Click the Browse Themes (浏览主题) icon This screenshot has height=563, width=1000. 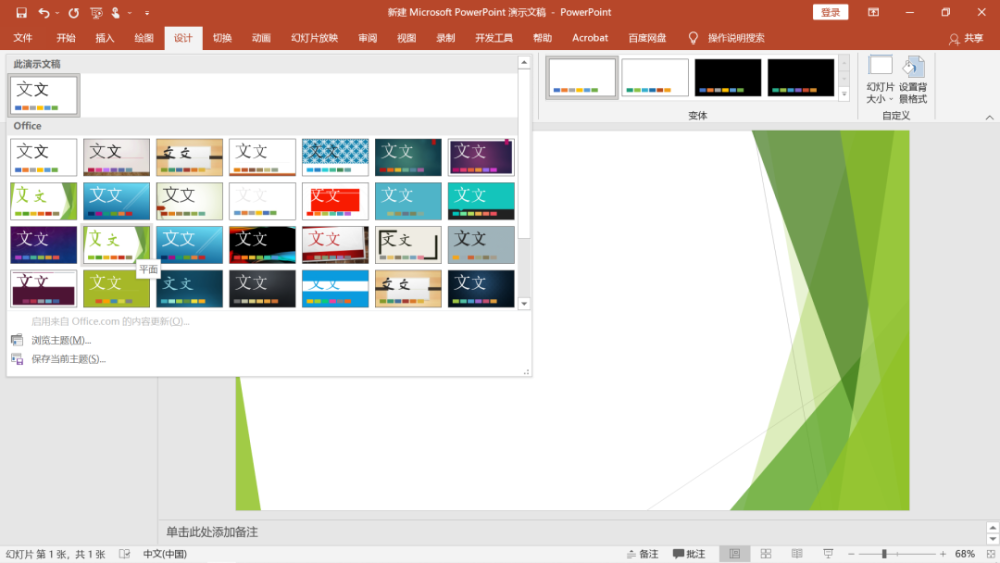pyautogui.click(x=17, y=340)
